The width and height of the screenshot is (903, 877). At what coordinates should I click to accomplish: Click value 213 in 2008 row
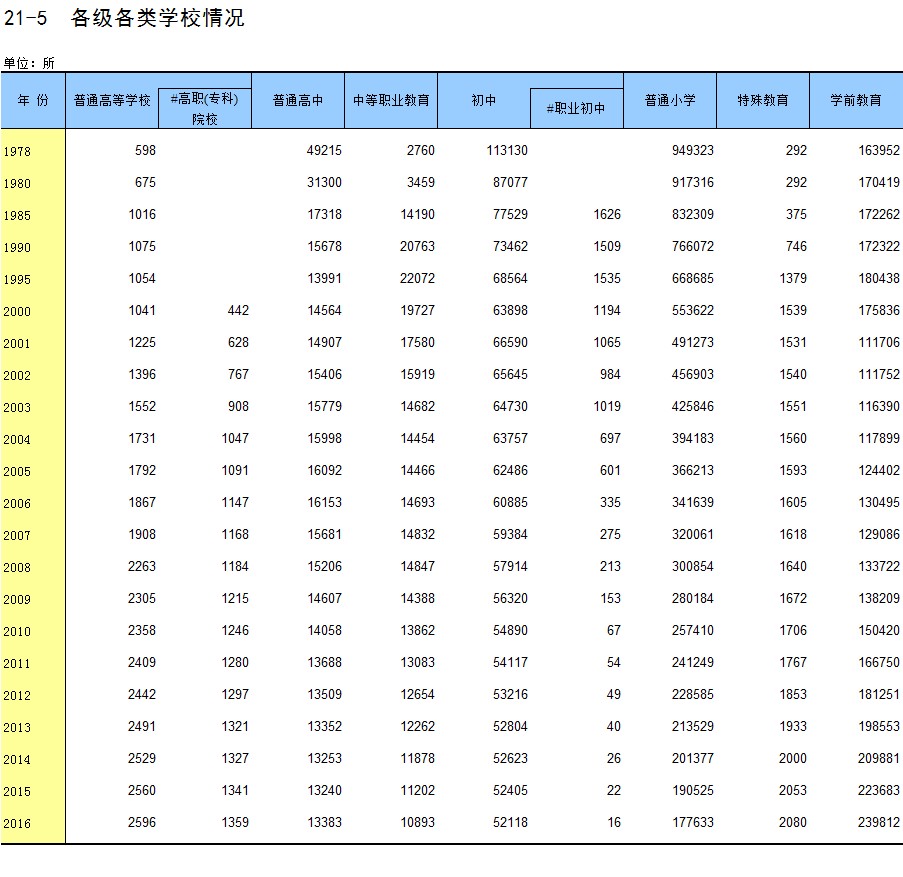click(x=610, y=566)
